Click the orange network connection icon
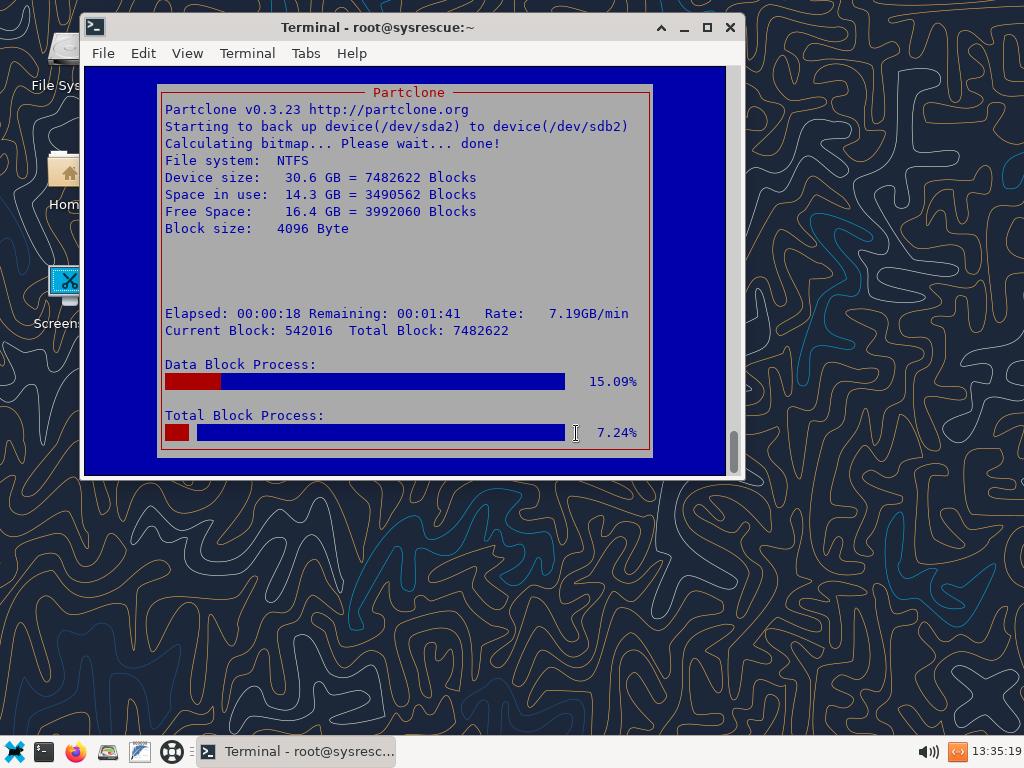This screenshot has height=768, width=1024. coord(957,752)
